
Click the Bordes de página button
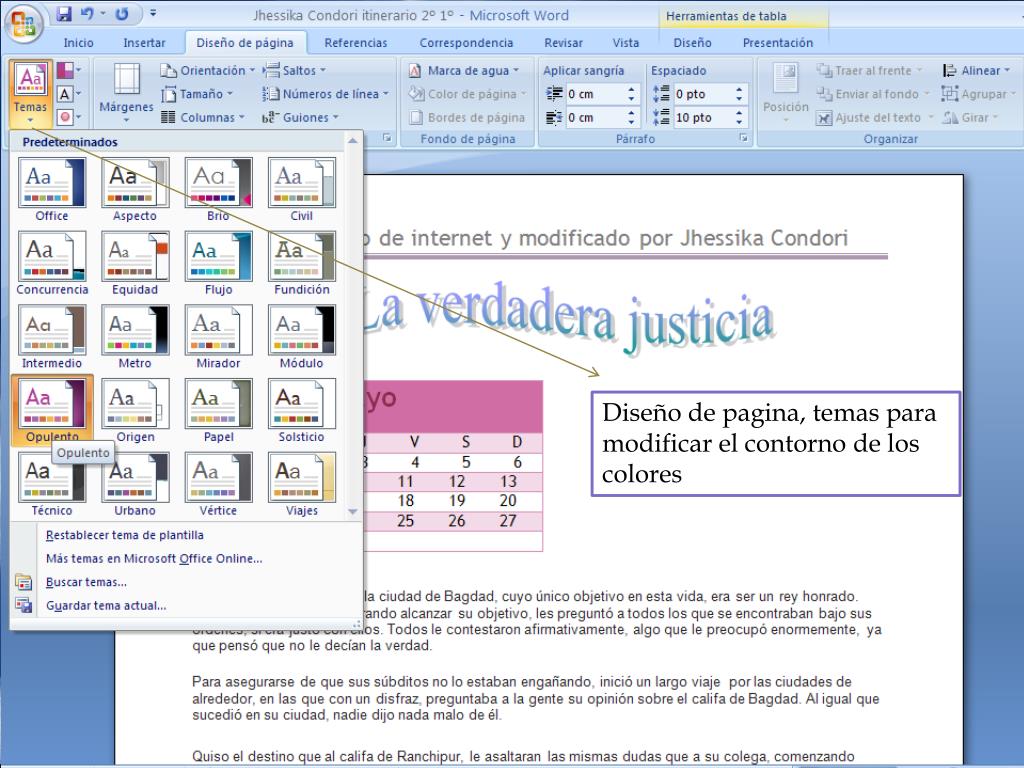point(467,118)
